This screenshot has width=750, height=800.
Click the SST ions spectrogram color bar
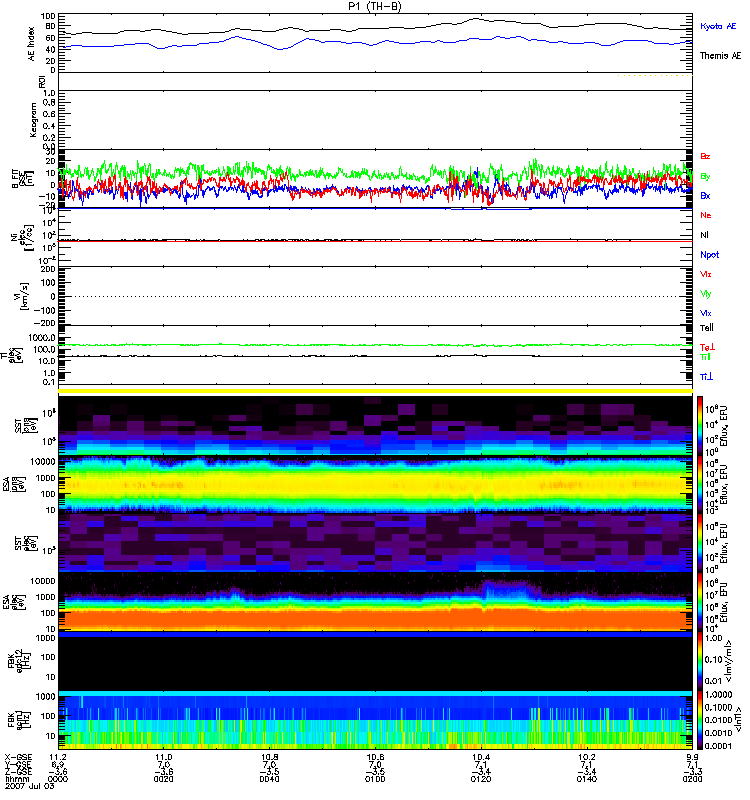point(700,426)
